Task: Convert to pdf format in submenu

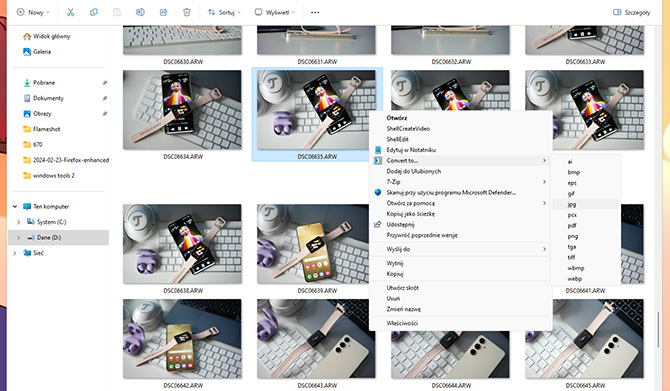Action: click(585, 226)
